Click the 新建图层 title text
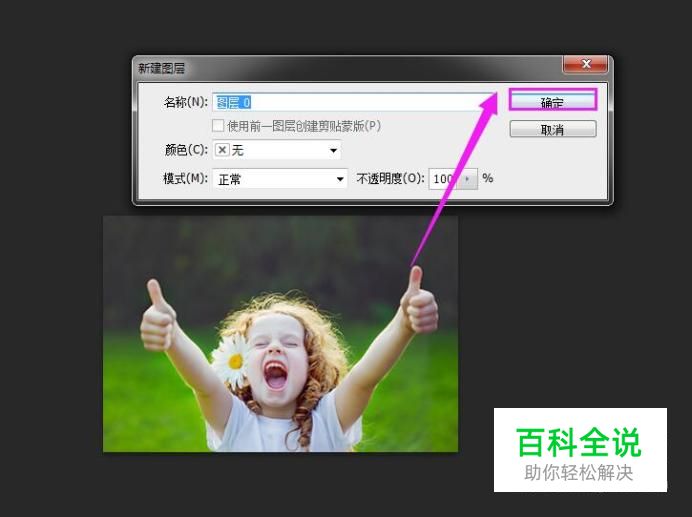 (161, 68)
